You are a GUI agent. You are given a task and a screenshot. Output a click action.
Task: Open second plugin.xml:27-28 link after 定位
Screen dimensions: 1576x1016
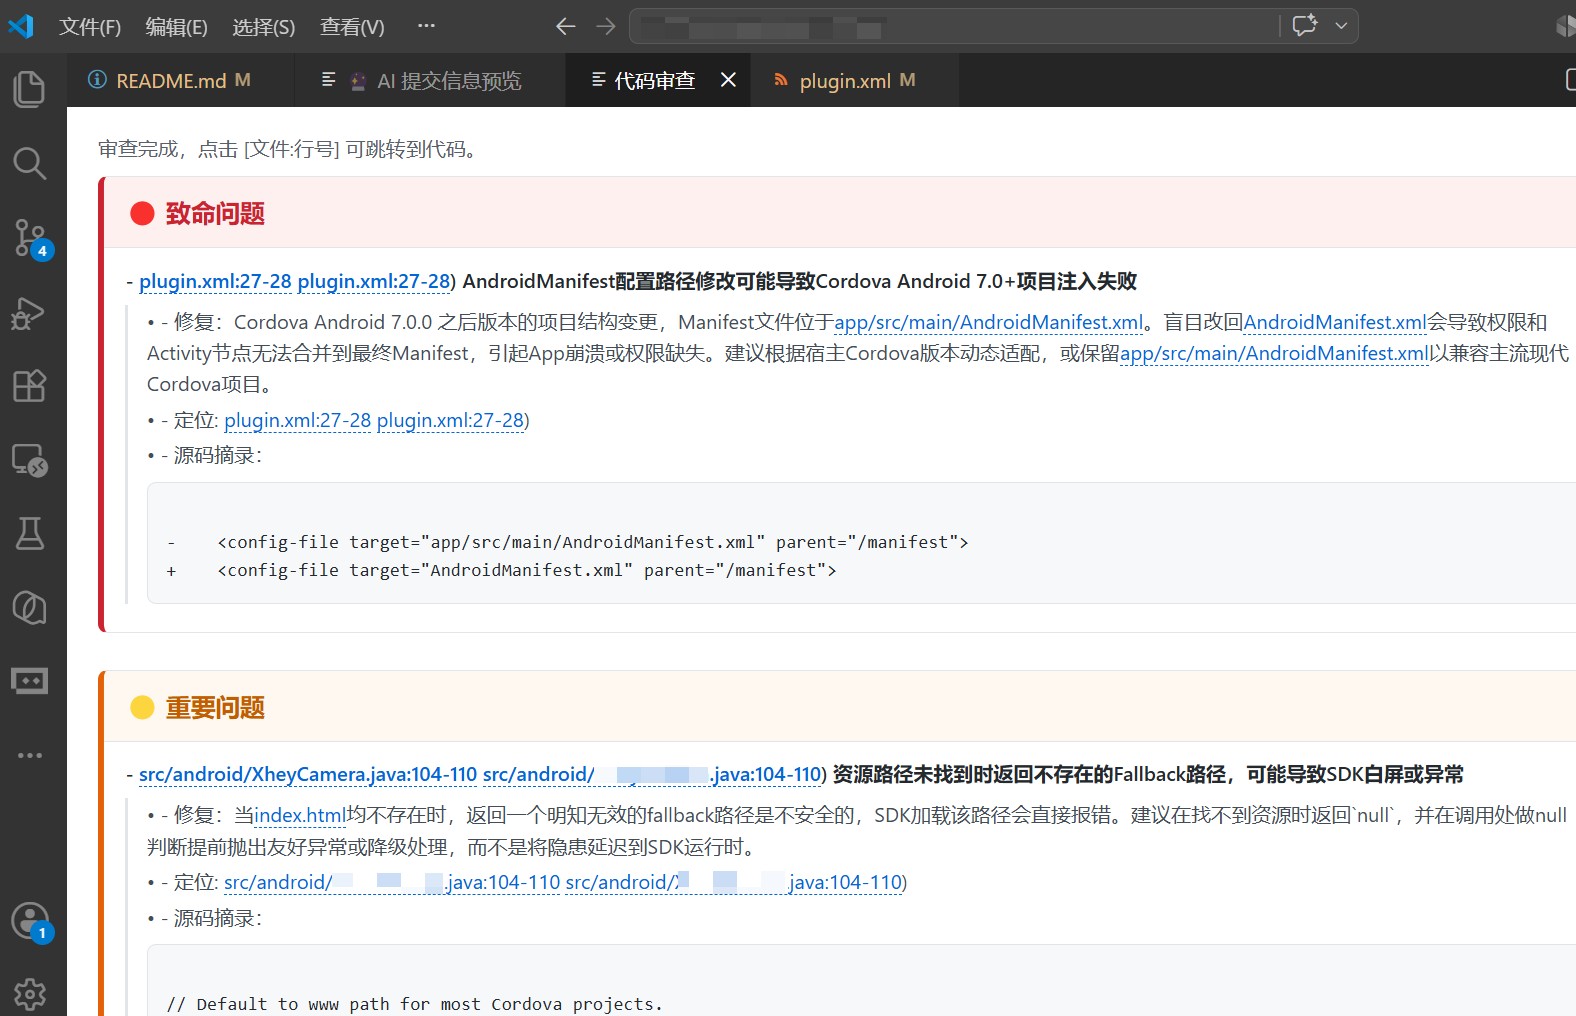tap(450, 421)
